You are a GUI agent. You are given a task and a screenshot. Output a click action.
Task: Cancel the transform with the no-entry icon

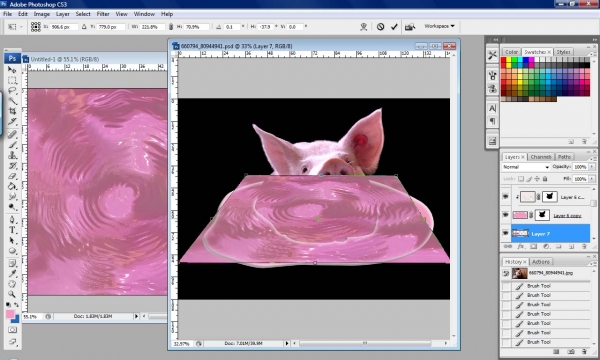tap(380, 27)
